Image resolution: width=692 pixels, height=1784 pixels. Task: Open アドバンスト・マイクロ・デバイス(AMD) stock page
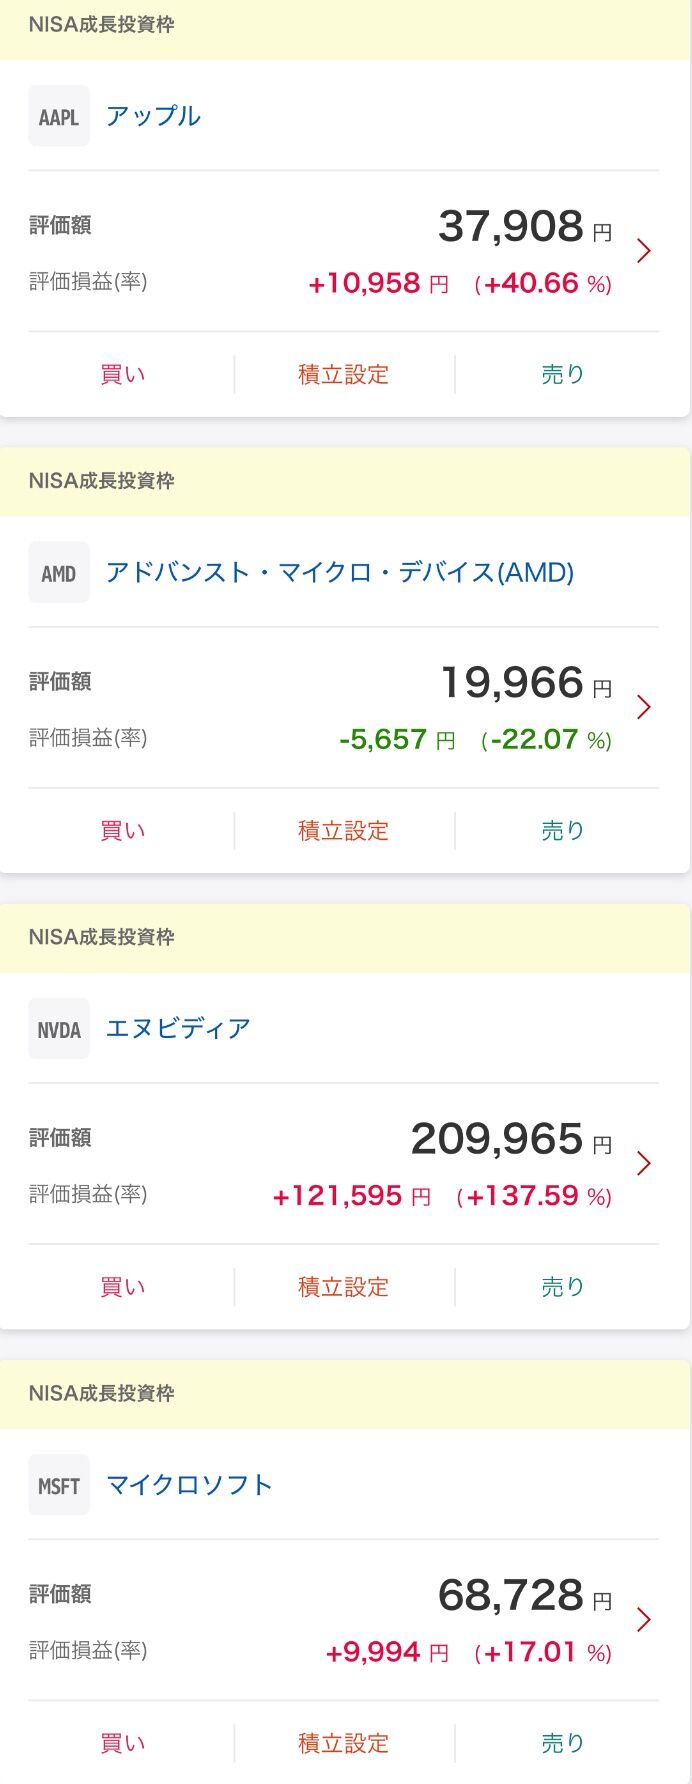tap(340, 572)
